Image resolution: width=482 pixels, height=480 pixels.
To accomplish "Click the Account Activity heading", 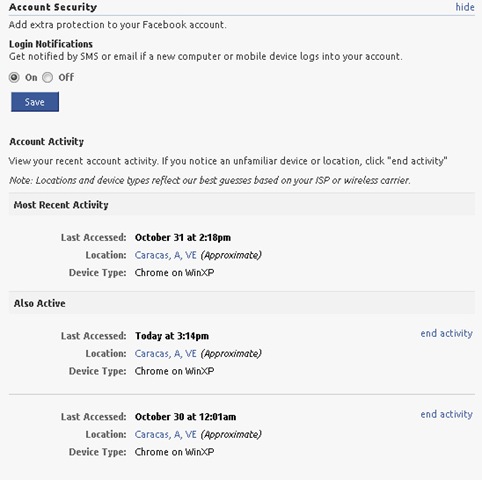I will tap(46, 142).
